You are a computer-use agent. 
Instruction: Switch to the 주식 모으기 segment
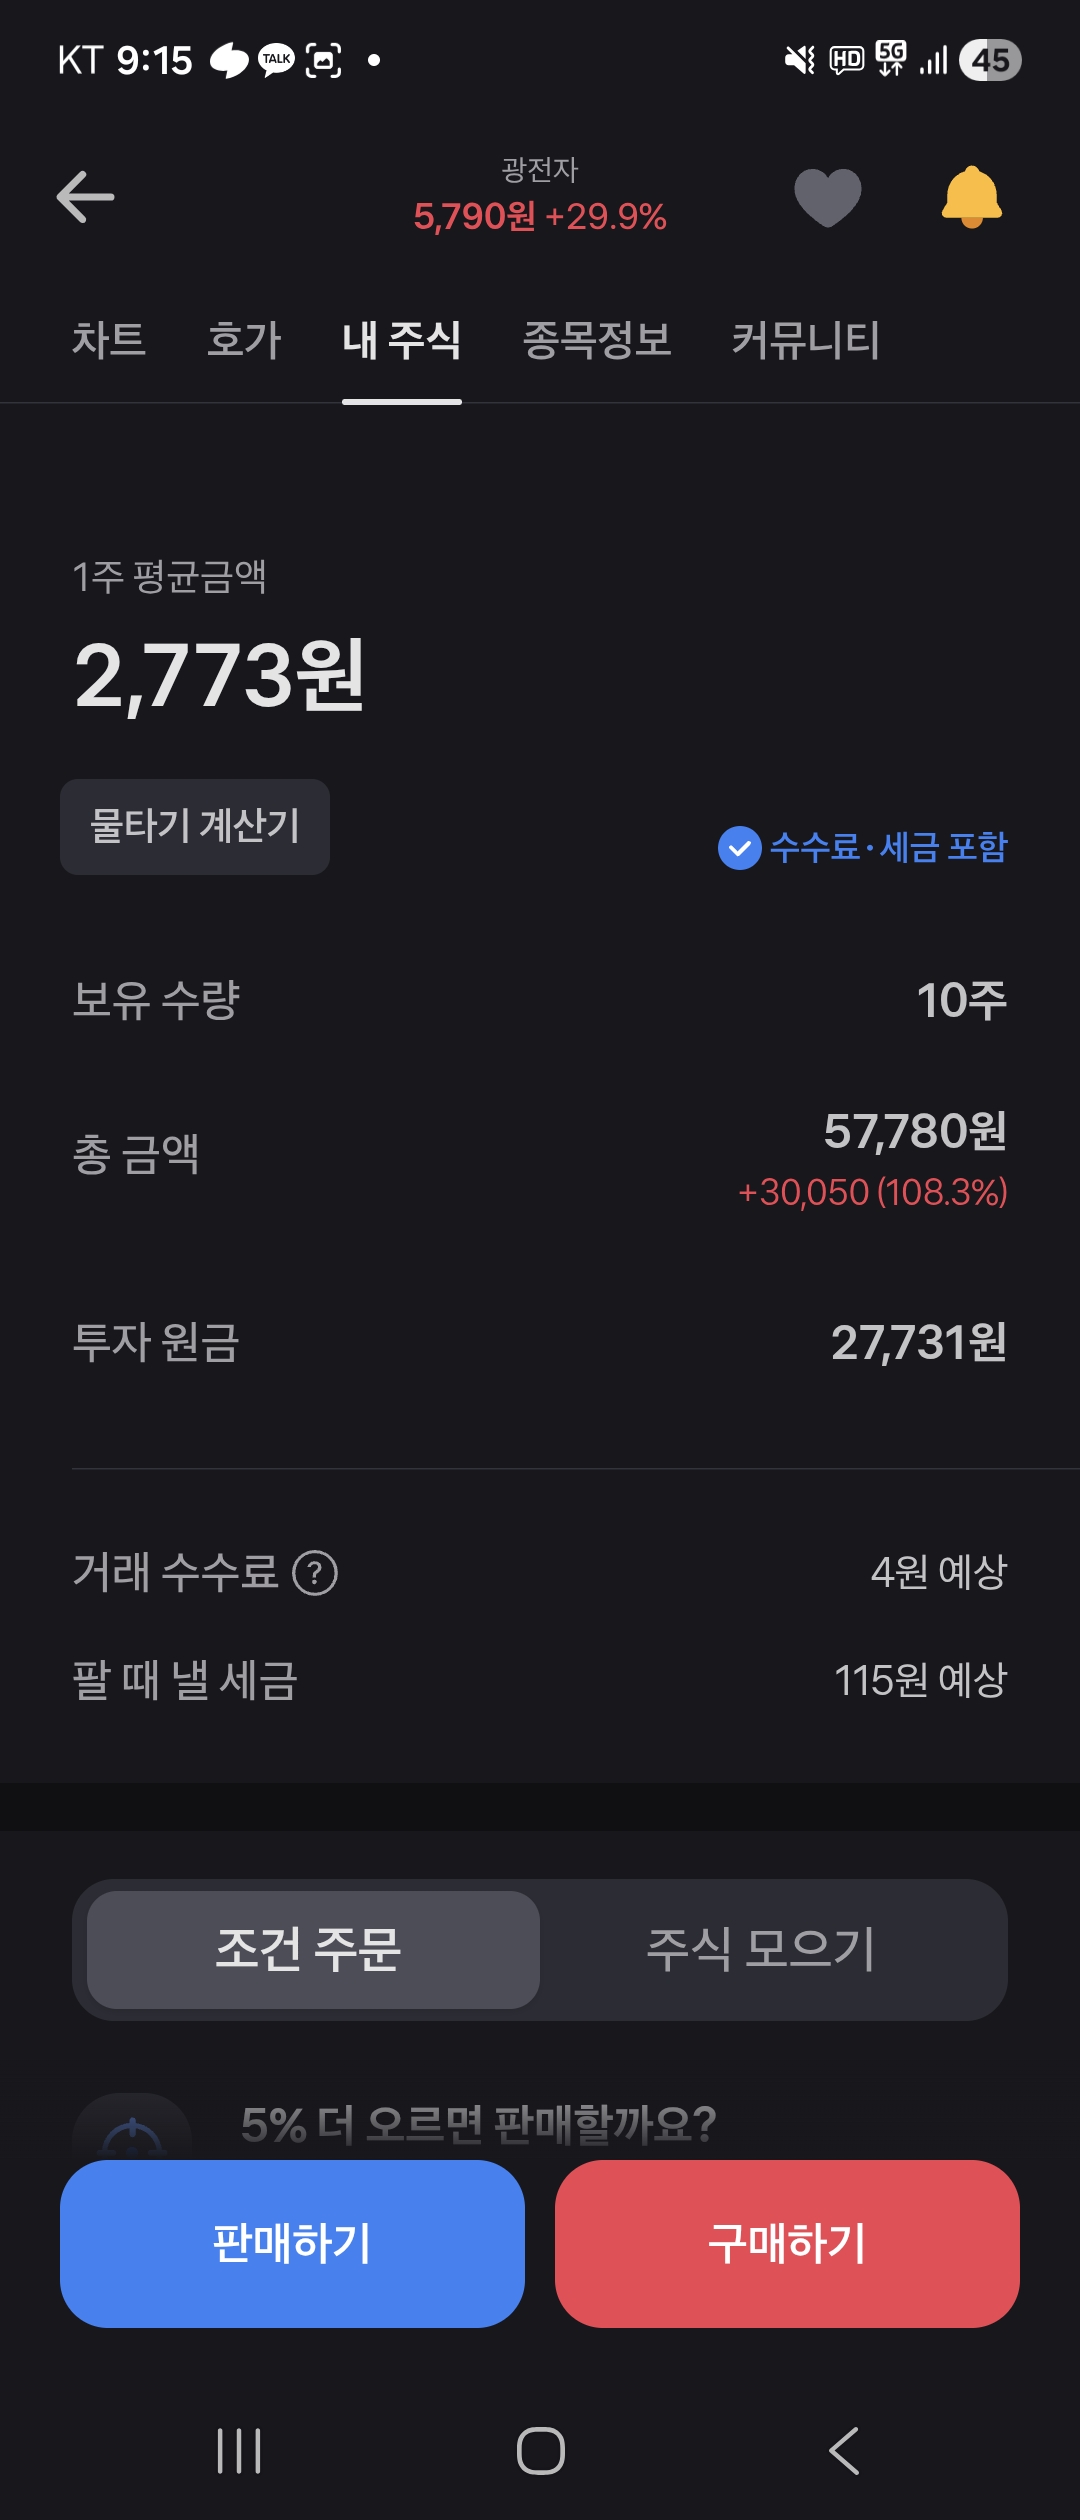(x=761, y=1949)
